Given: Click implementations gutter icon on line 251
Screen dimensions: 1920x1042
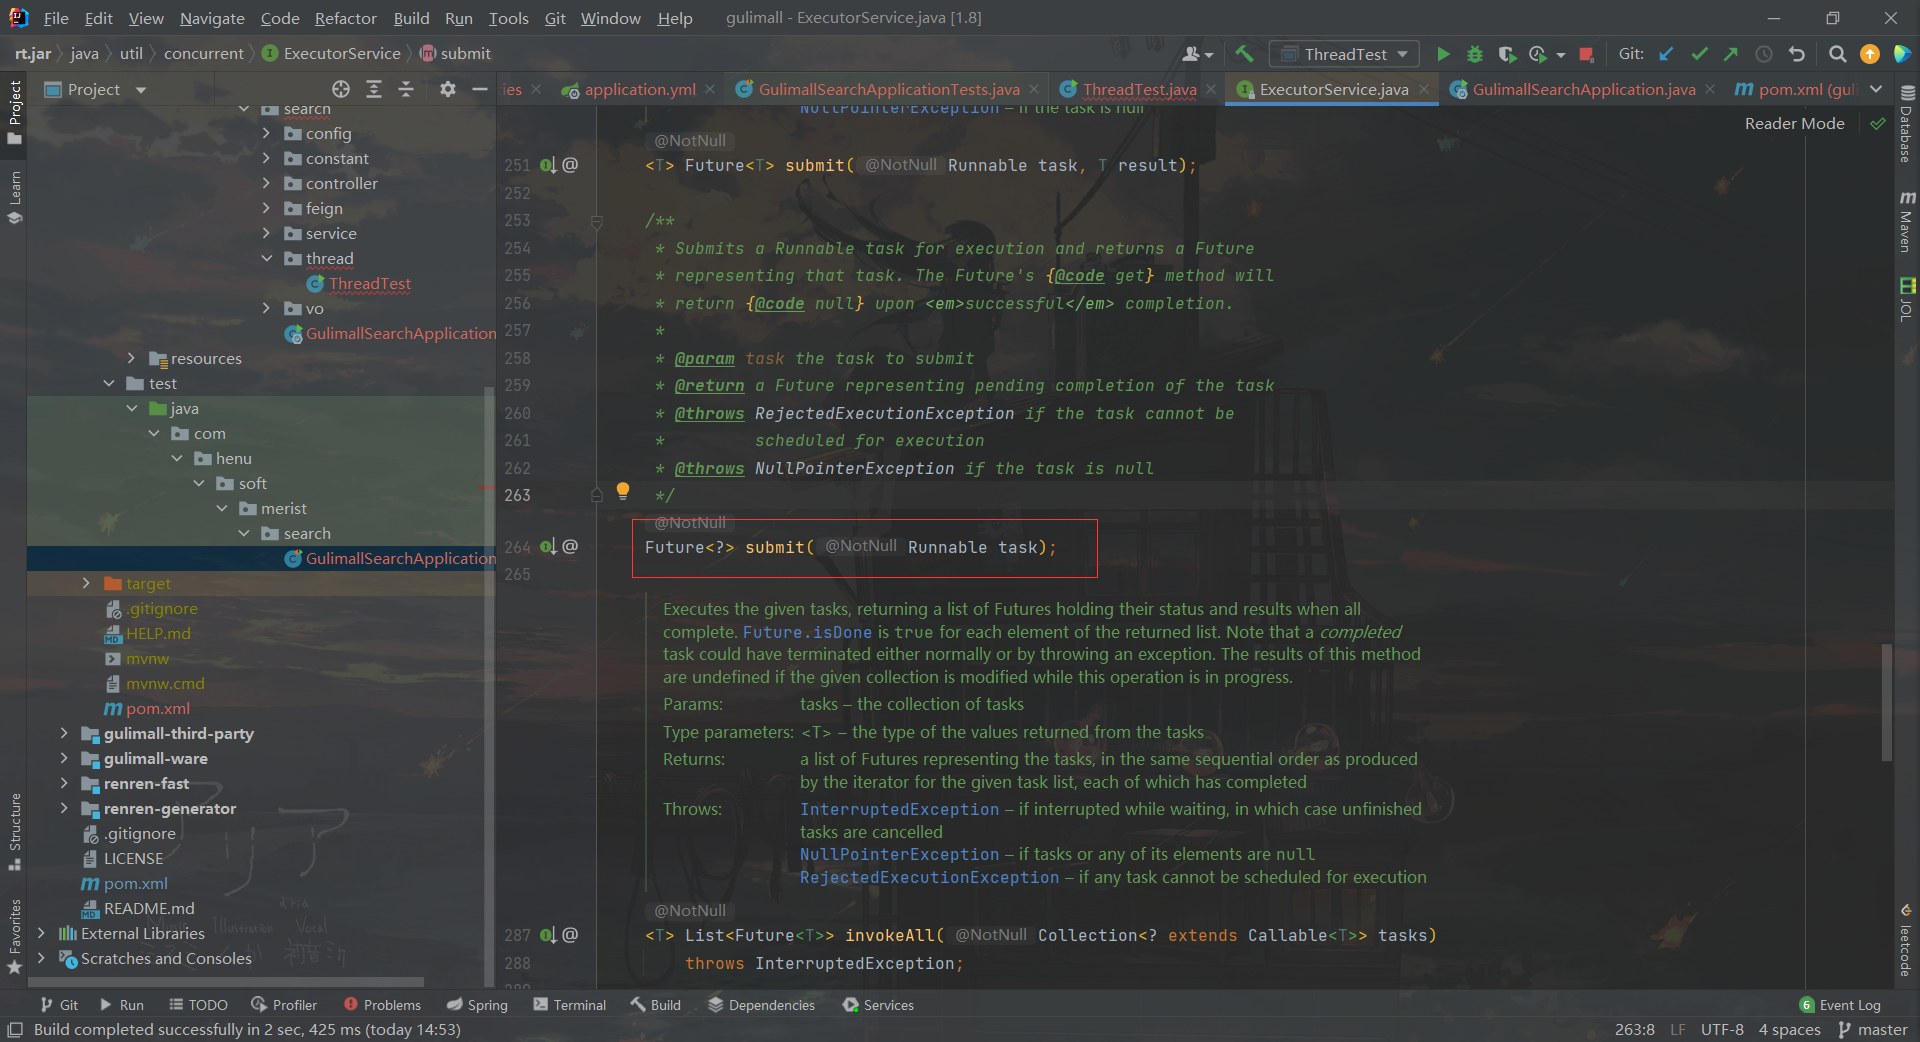Looking at the screenshot, I should point(548,165).
